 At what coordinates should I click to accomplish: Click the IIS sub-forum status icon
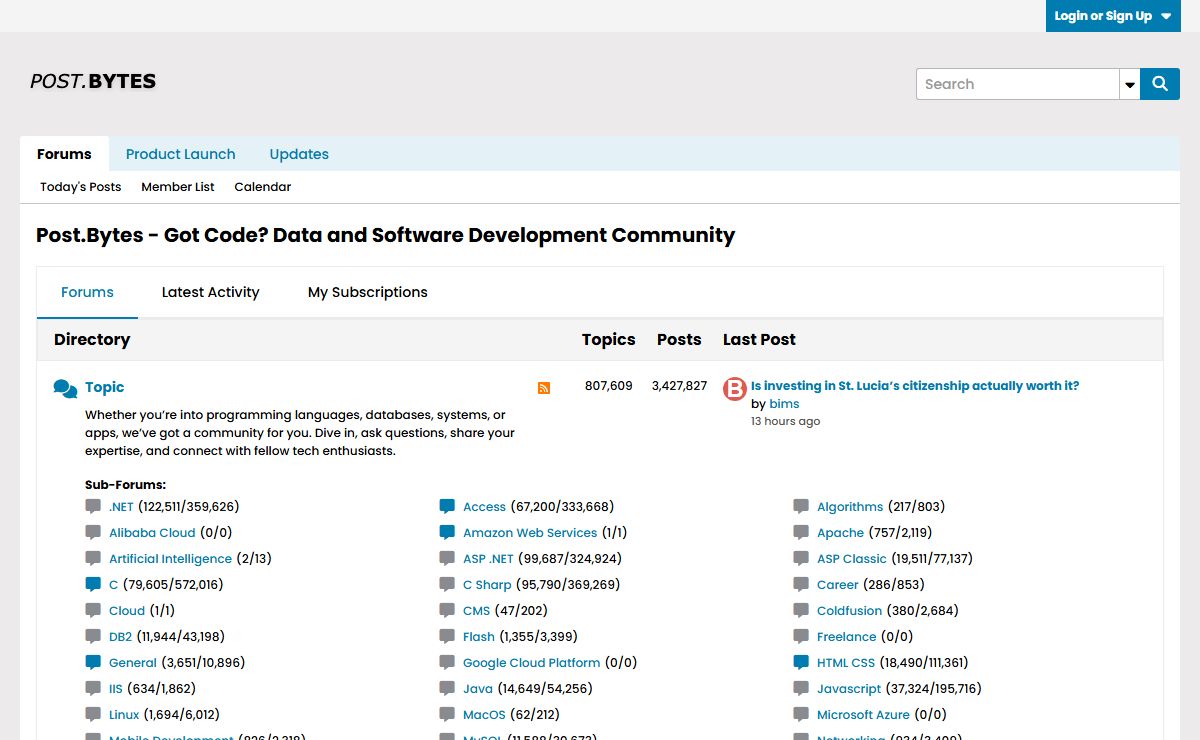(93, 689)
